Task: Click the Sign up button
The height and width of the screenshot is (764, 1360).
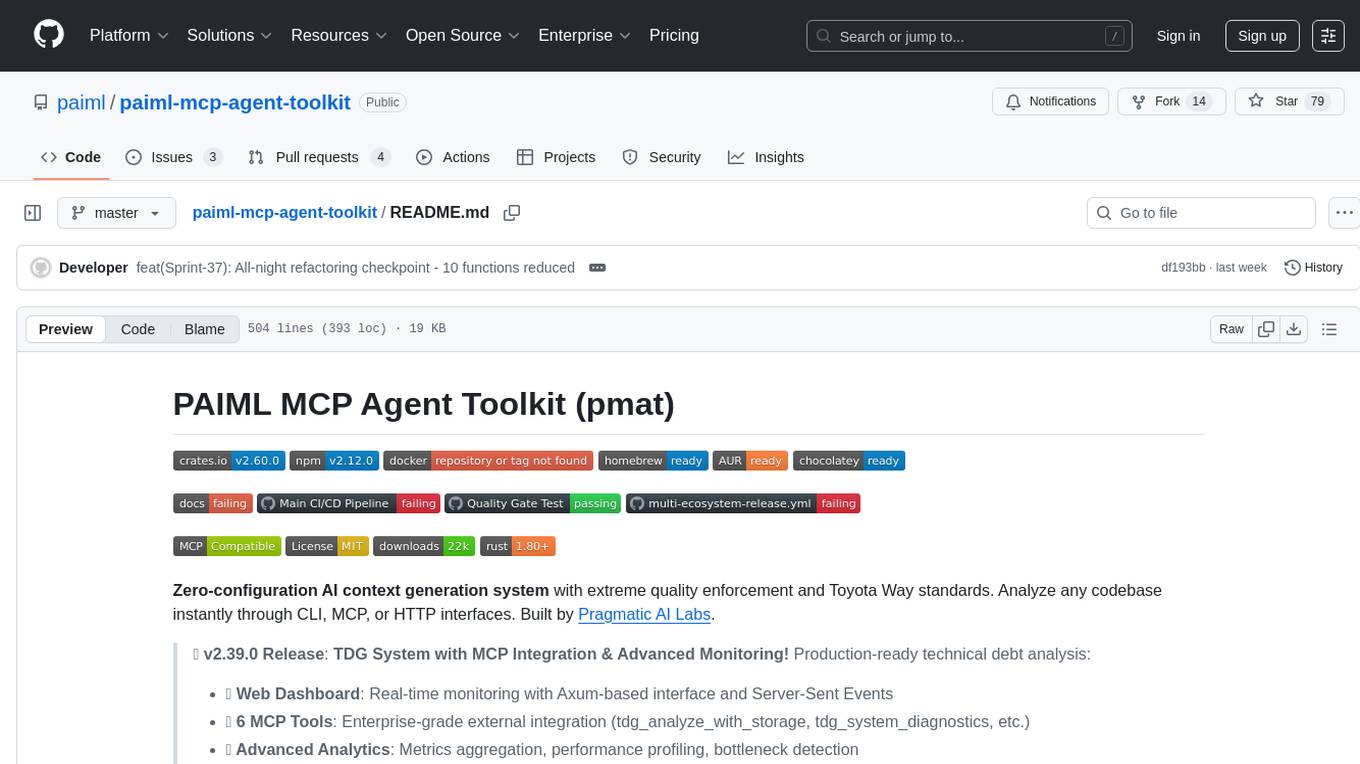Action: (1262, 35)
